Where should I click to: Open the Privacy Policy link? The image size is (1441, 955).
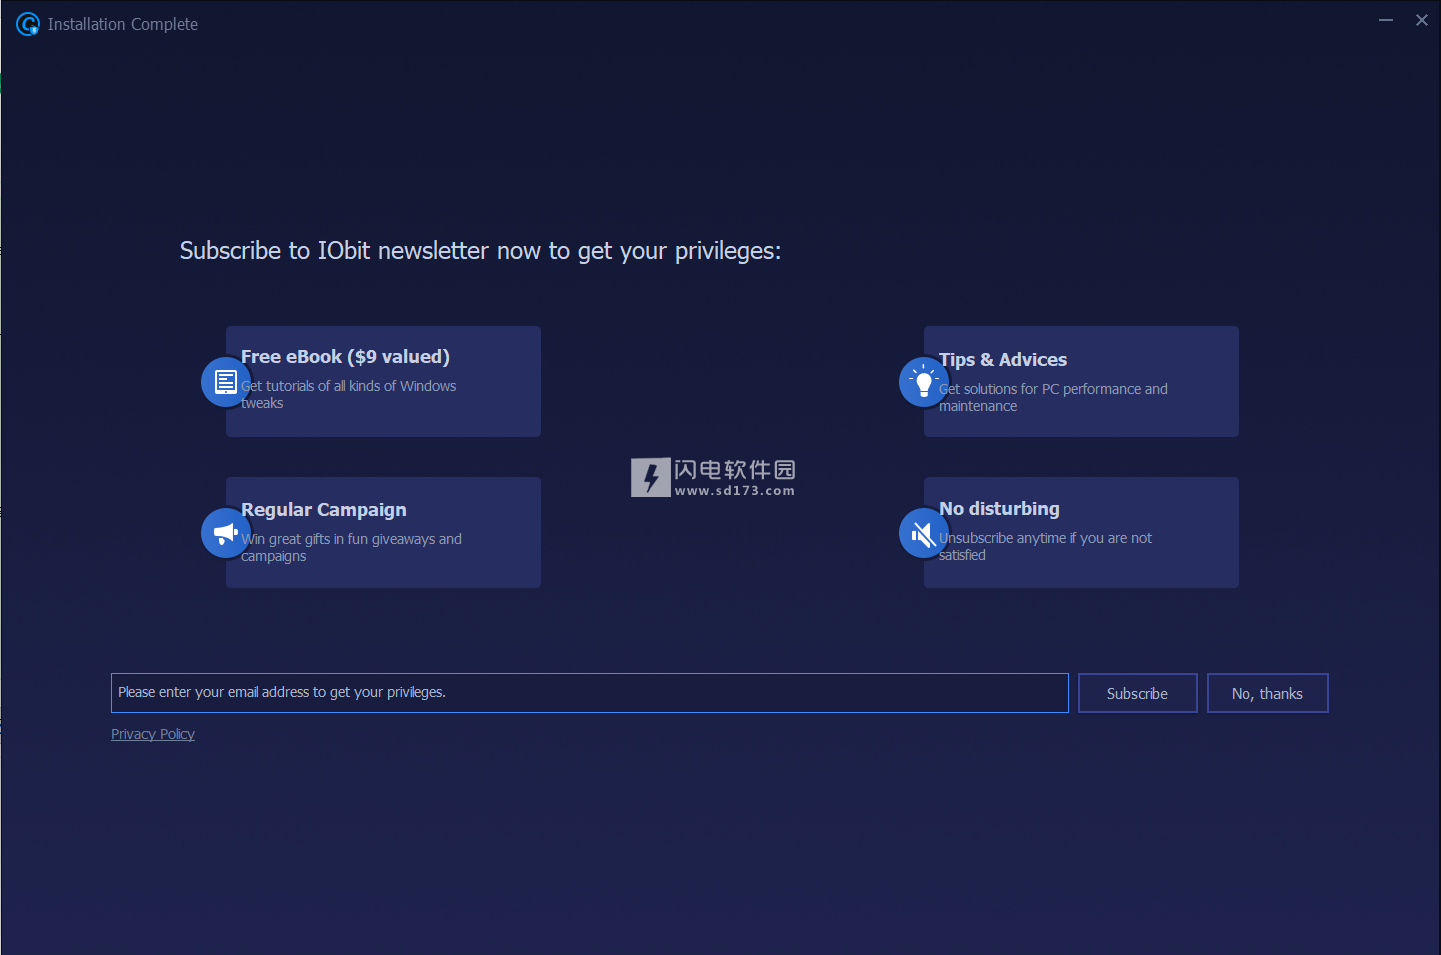153,734
